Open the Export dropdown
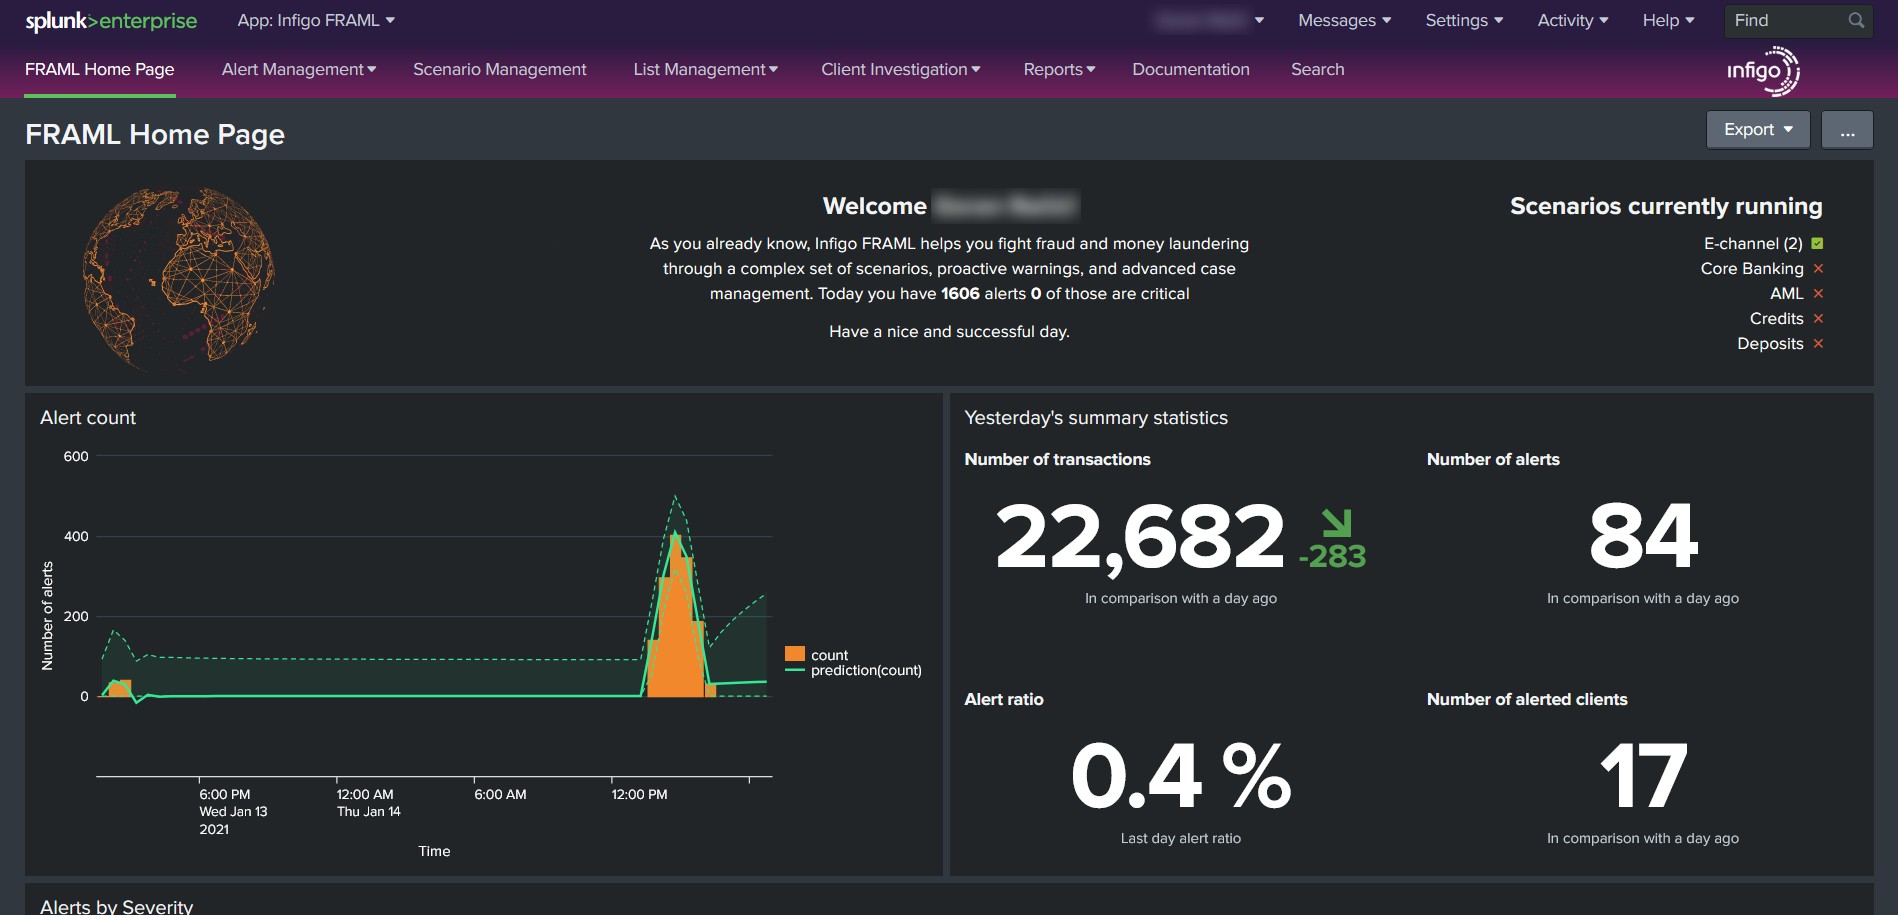 tap(1757, 130)
